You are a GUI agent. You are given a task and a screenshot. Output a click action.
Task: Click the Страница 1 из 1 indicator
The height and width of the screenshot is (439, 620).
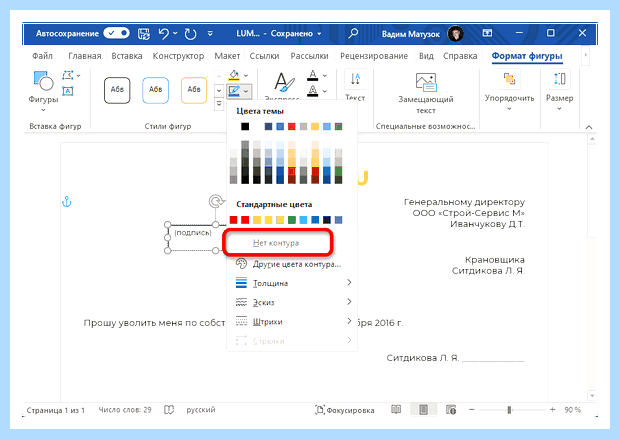(x=56, y=410)
